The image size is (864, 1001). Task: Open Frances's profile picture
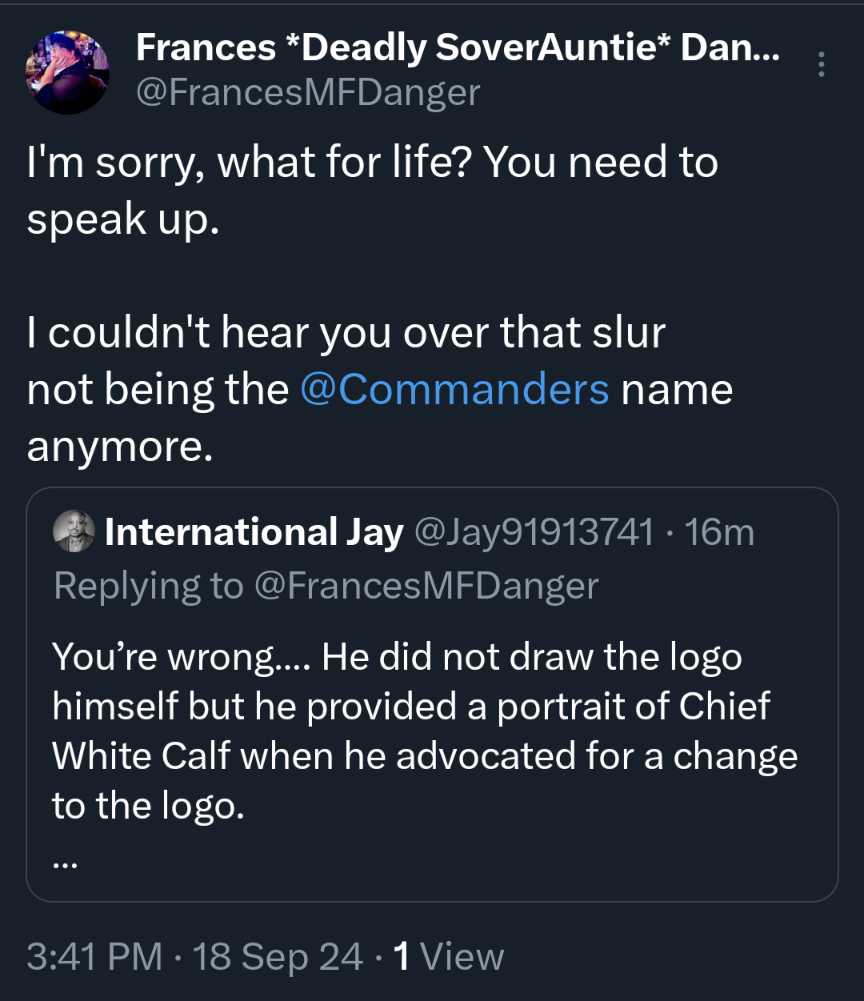click(68, 72)
